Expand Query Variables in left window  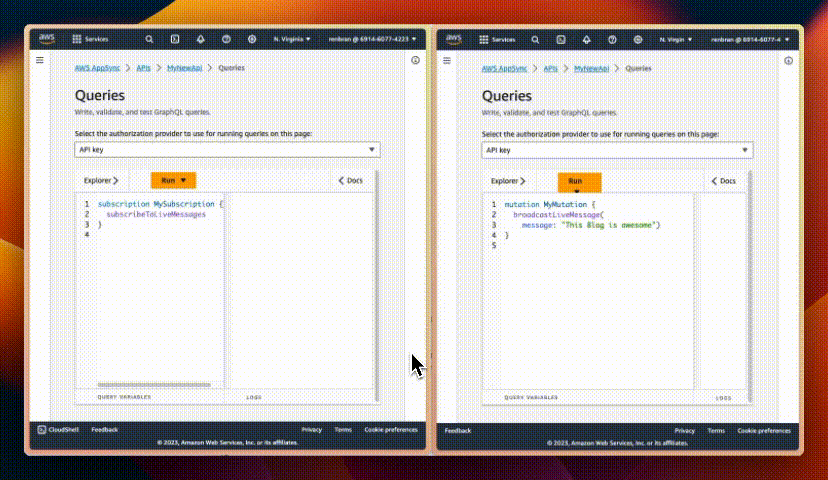pos(124,397)
